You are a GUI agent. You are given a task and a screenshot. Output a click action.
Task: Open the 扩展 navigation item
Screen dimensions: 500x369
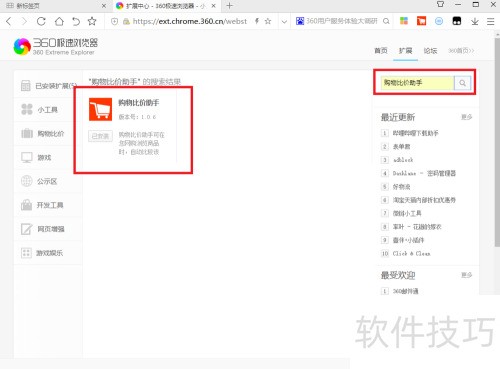[405, 51]
